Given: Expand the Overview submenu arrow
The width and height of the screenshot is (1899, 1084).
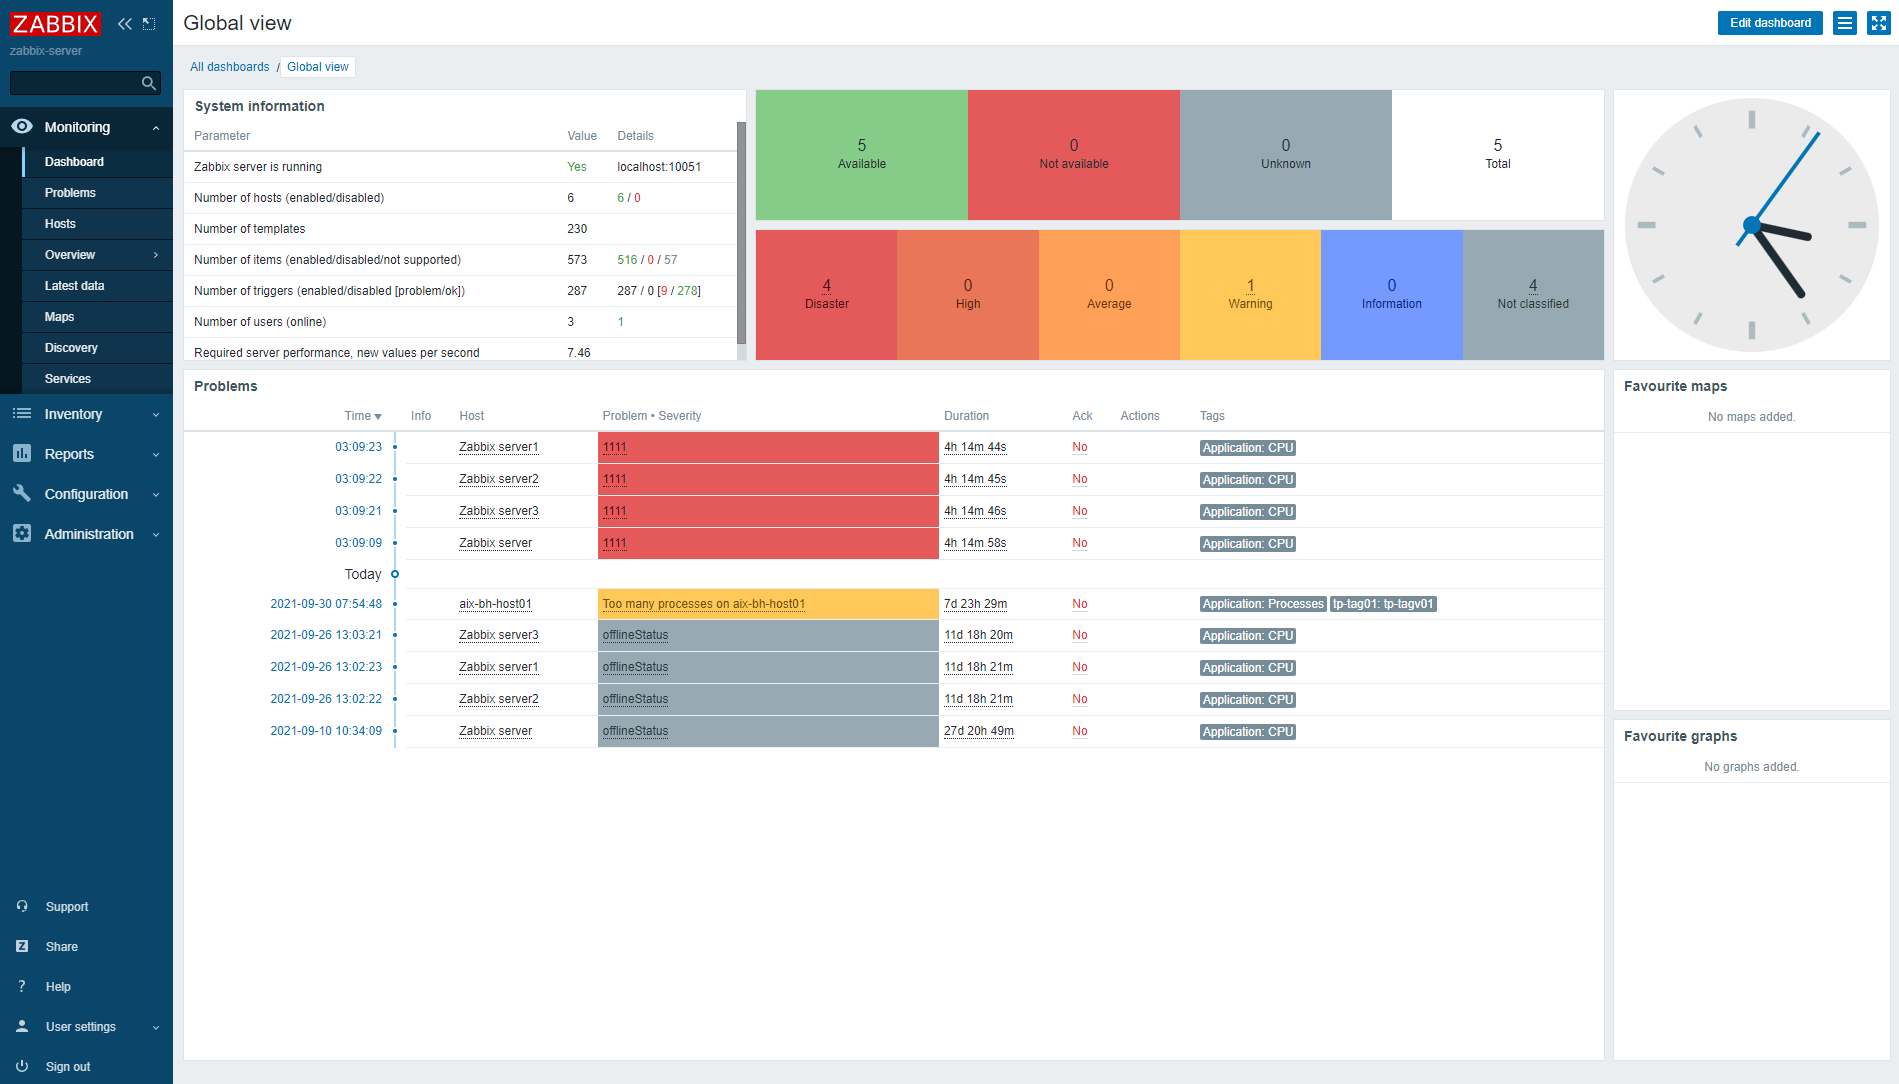Looking at the screenshot, I should [x=156, y=255].
